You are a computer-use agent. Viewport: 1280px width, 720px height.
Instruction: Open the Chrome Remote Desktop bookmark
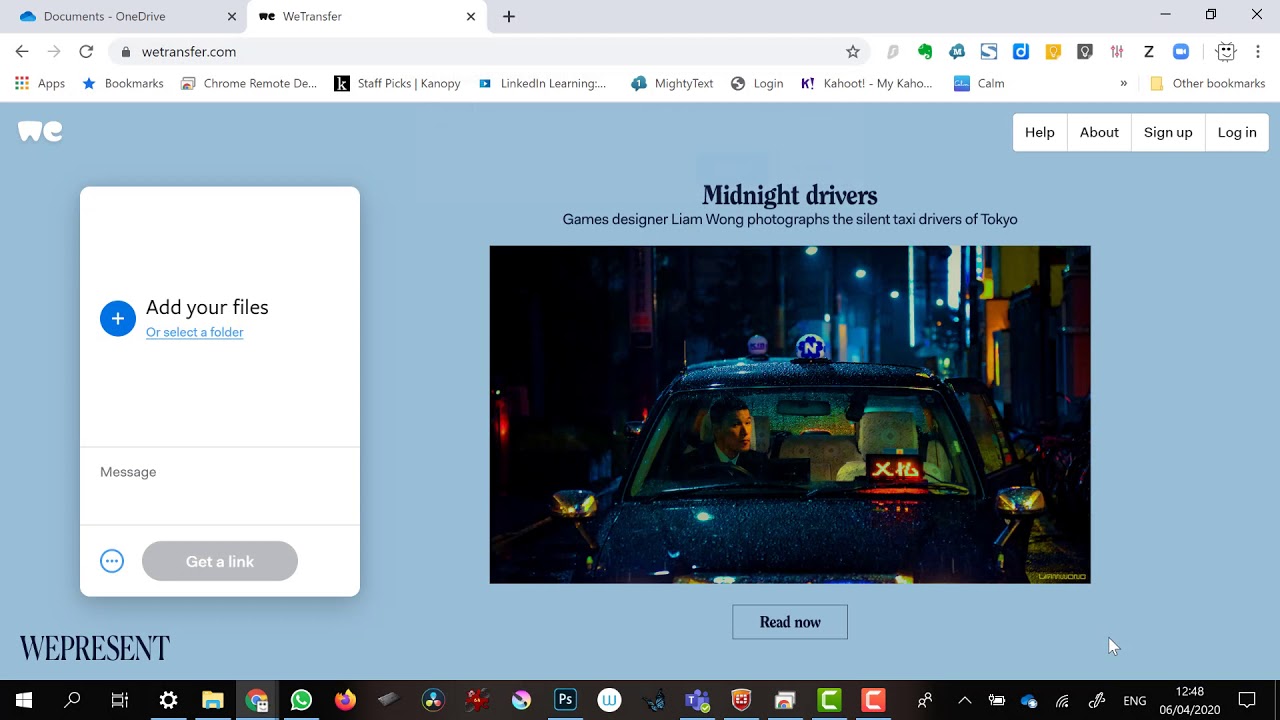[x=249, y=84]
